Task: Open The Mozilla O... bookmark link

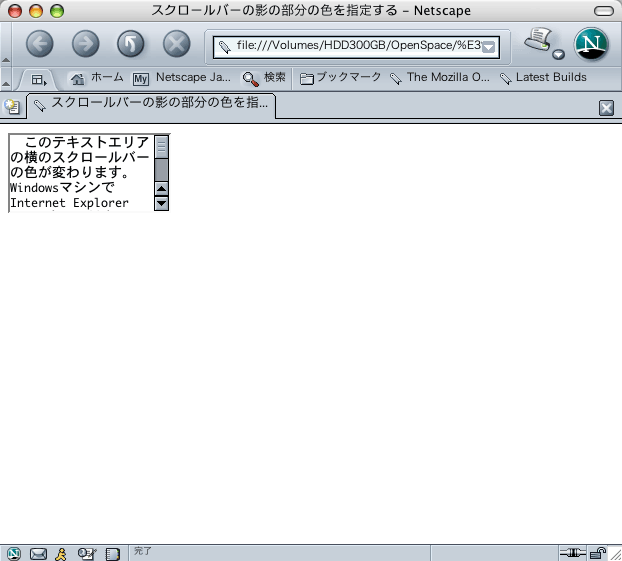Action: pos(439,78)
